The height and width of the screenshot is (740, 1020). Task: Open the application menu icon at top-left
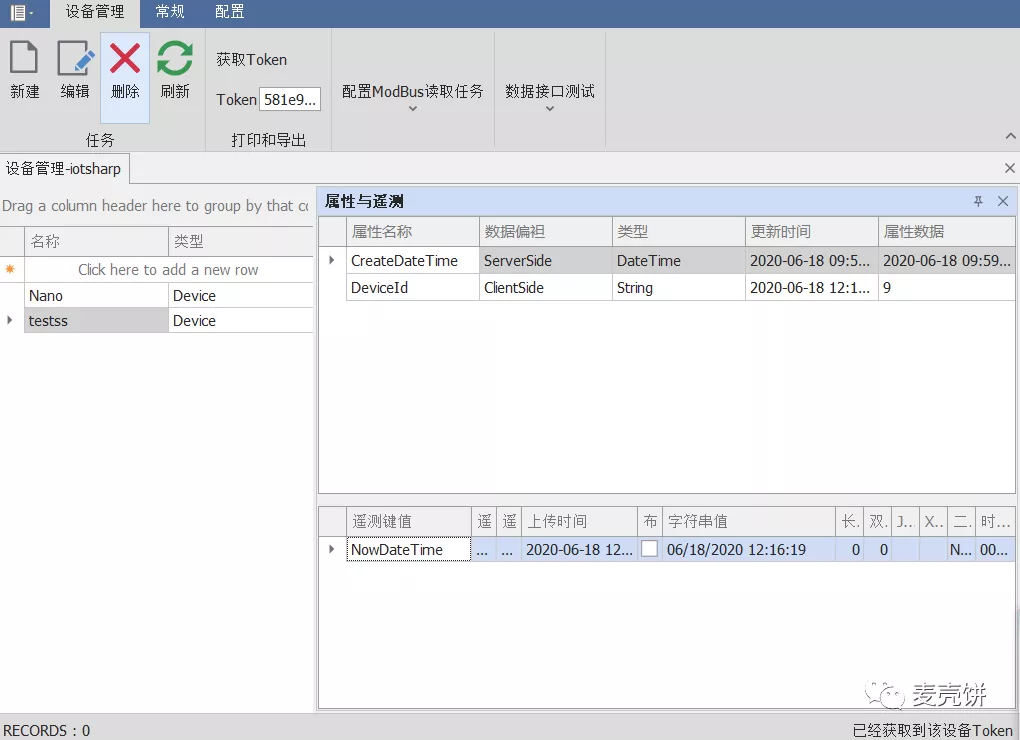(x=21, y=12)
